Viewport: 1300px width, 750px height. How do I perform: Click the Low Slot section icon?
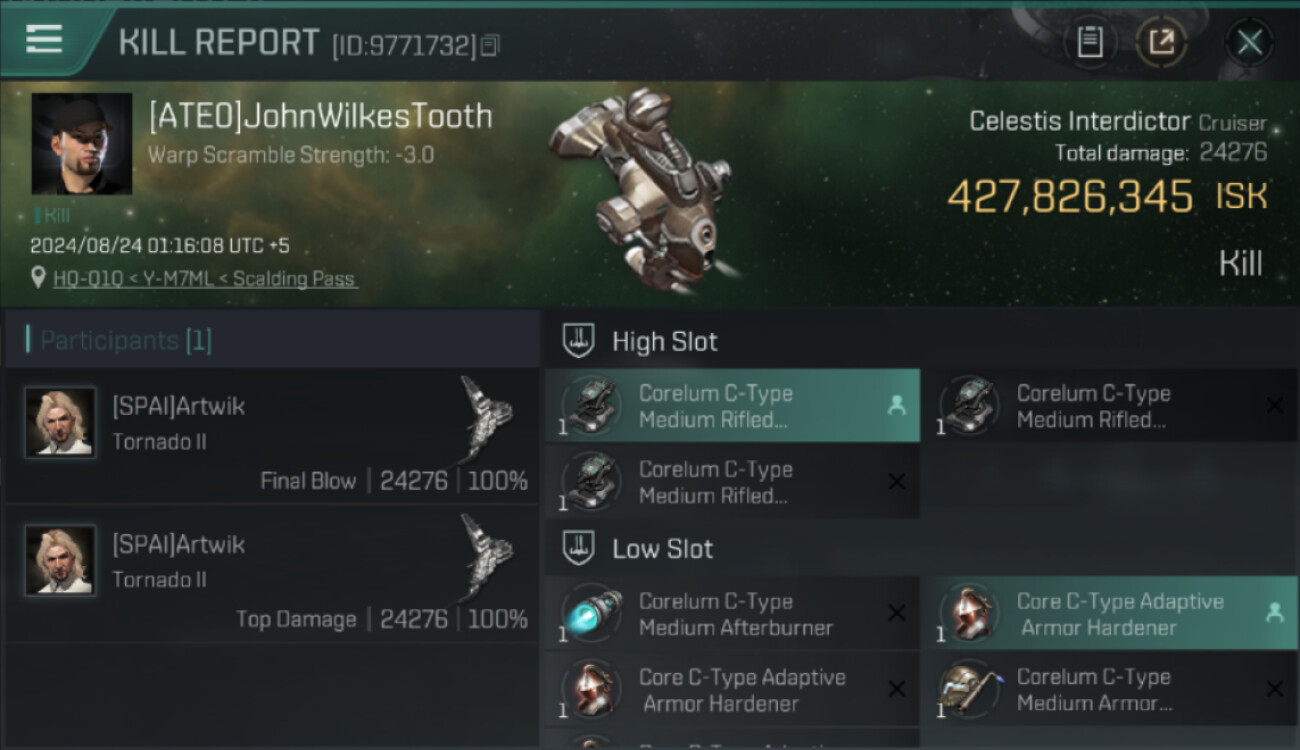[580, 548]
